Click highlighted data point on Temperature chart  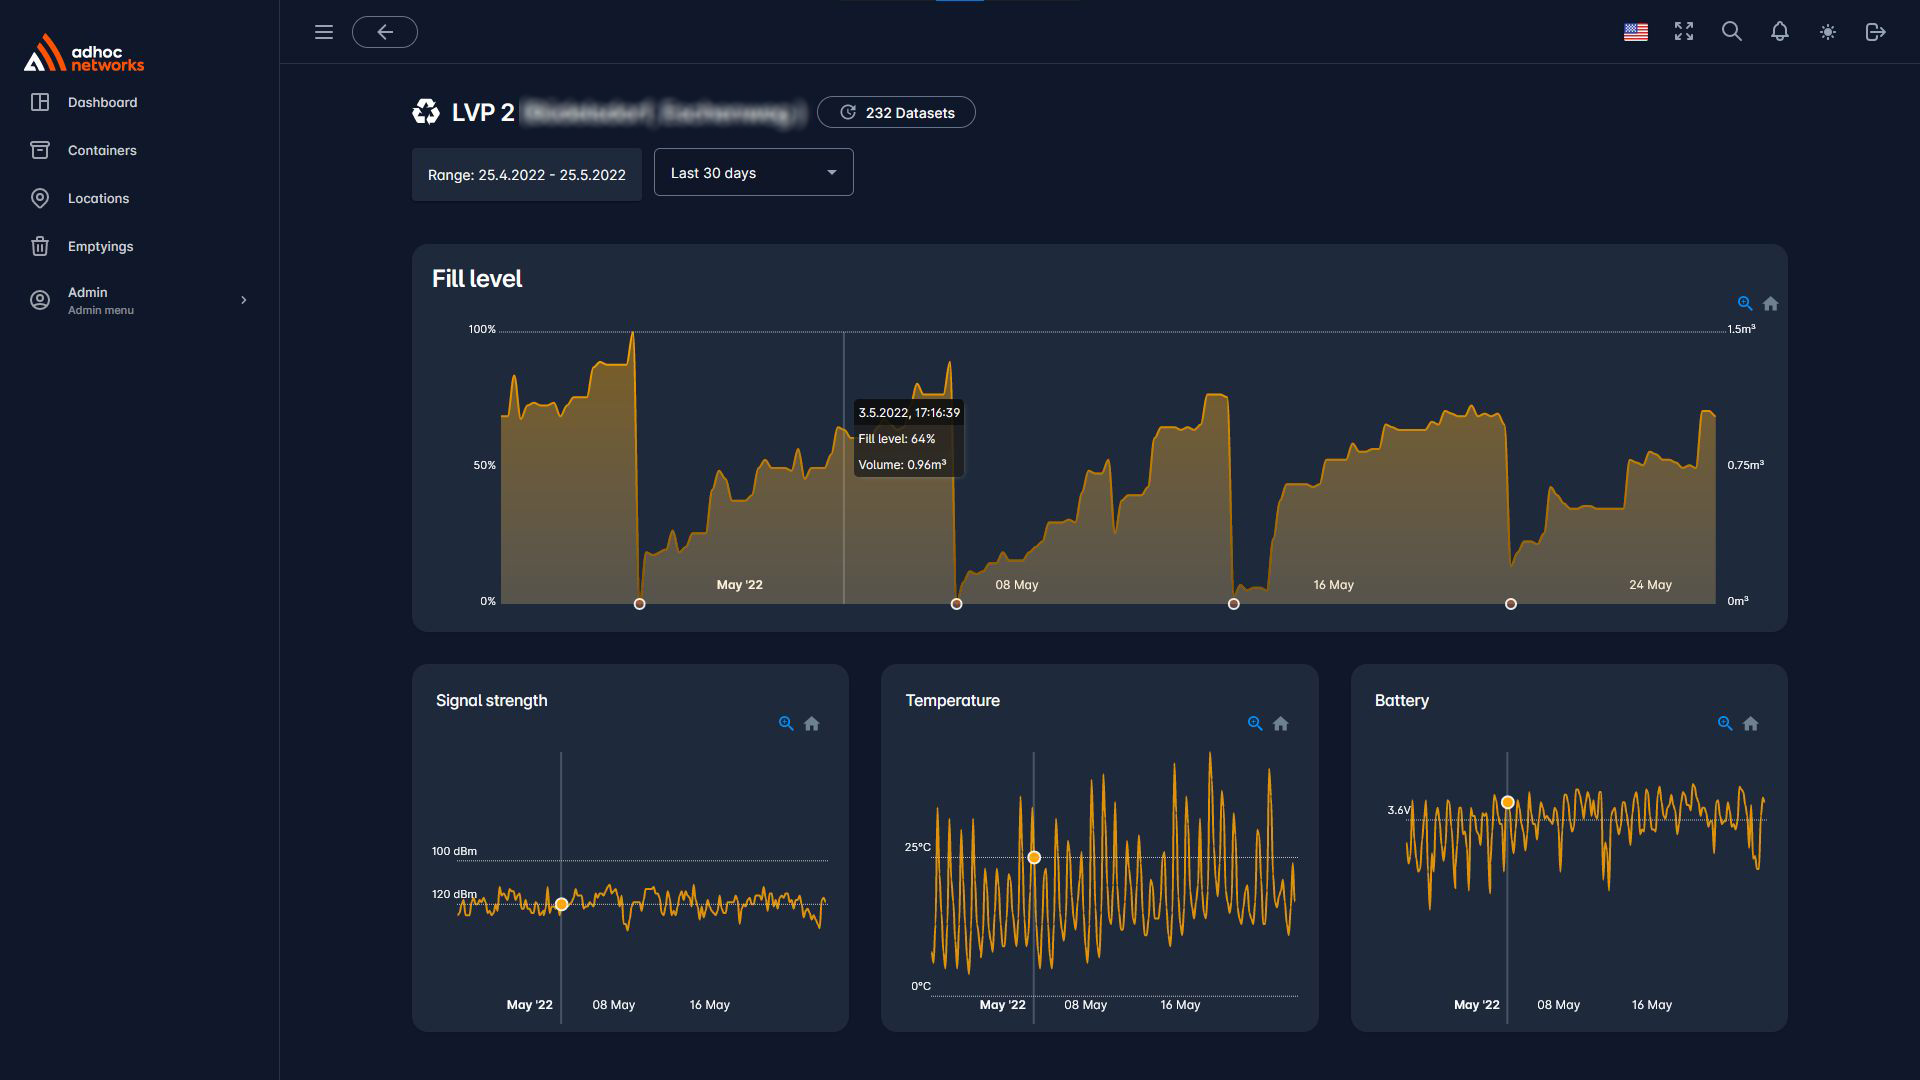pyautogui.click(x=1034, y=857)
